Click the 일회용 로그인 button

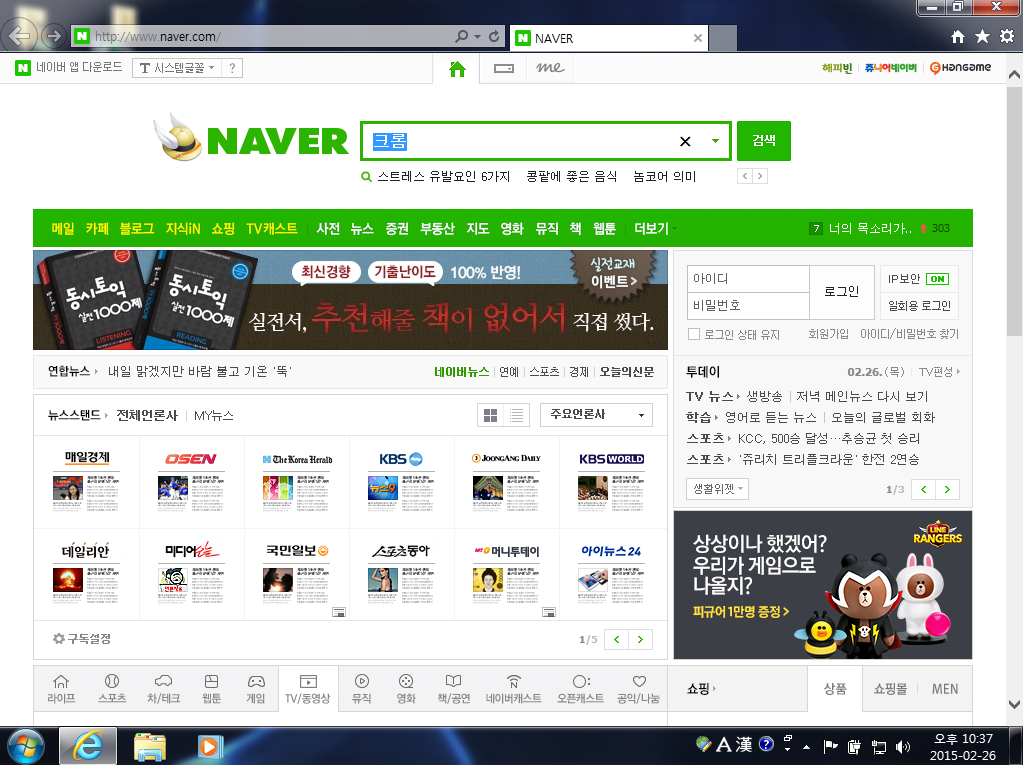tap(919, 306)
